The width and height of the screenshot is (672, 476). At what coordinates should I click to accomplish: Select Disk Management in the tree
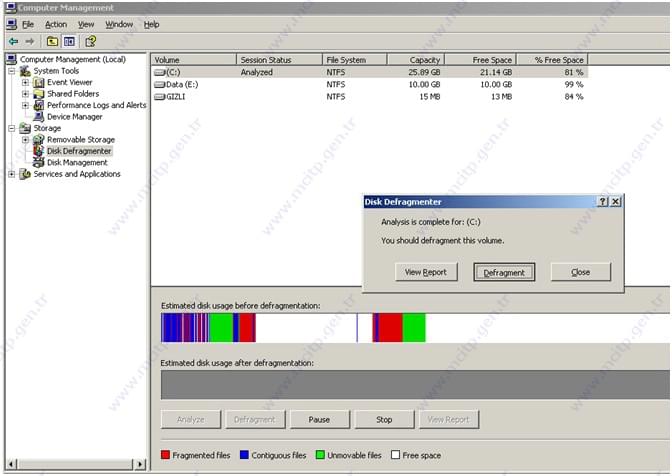(77, 162)
